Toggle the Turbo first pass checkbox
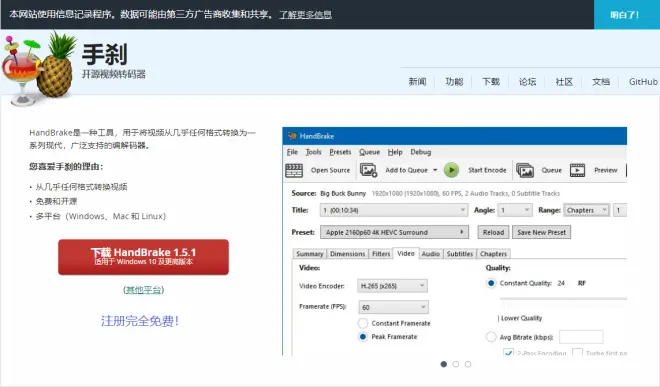 [577, 352]
